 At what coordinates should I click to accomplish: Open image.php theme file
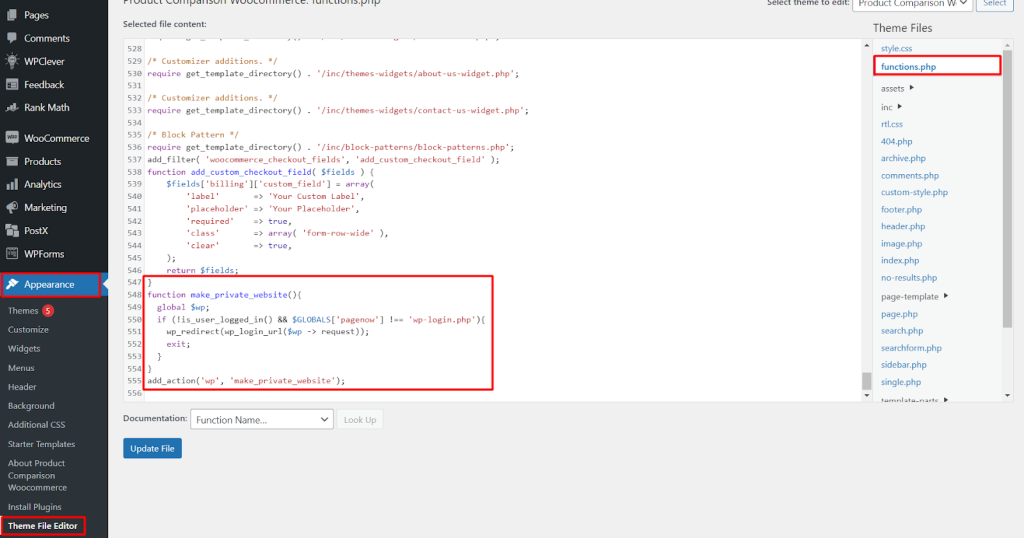901,243
